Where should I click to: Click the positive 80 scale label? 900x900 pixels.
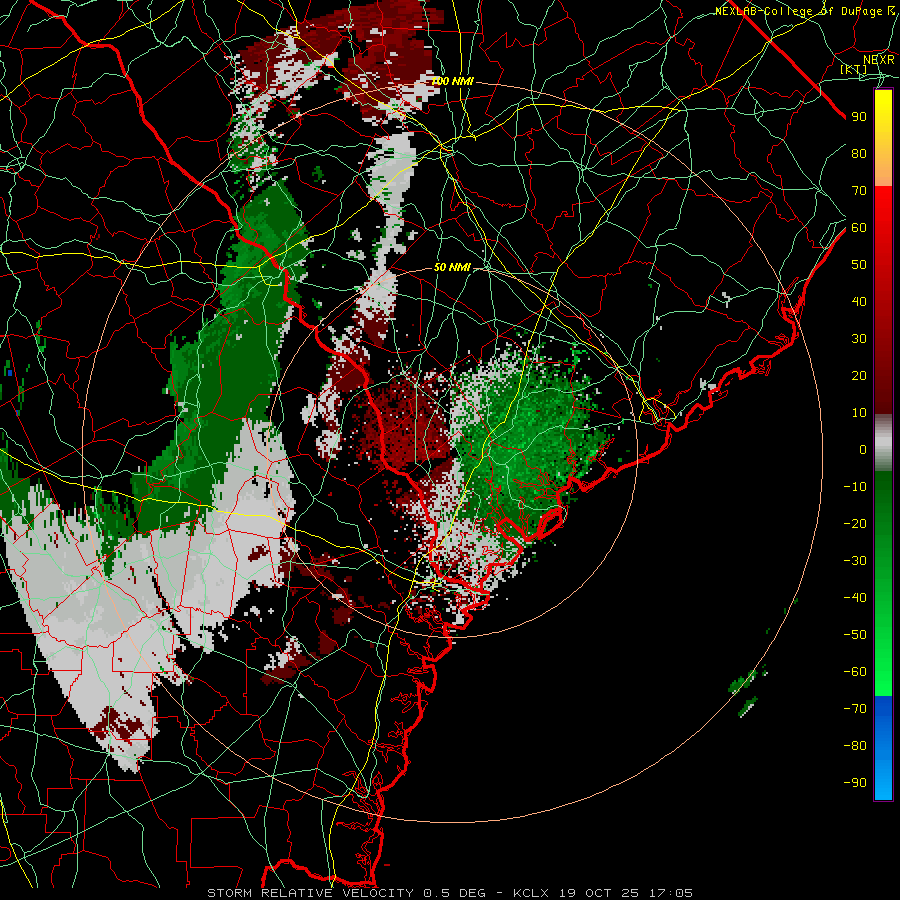[x=859, y=154]
